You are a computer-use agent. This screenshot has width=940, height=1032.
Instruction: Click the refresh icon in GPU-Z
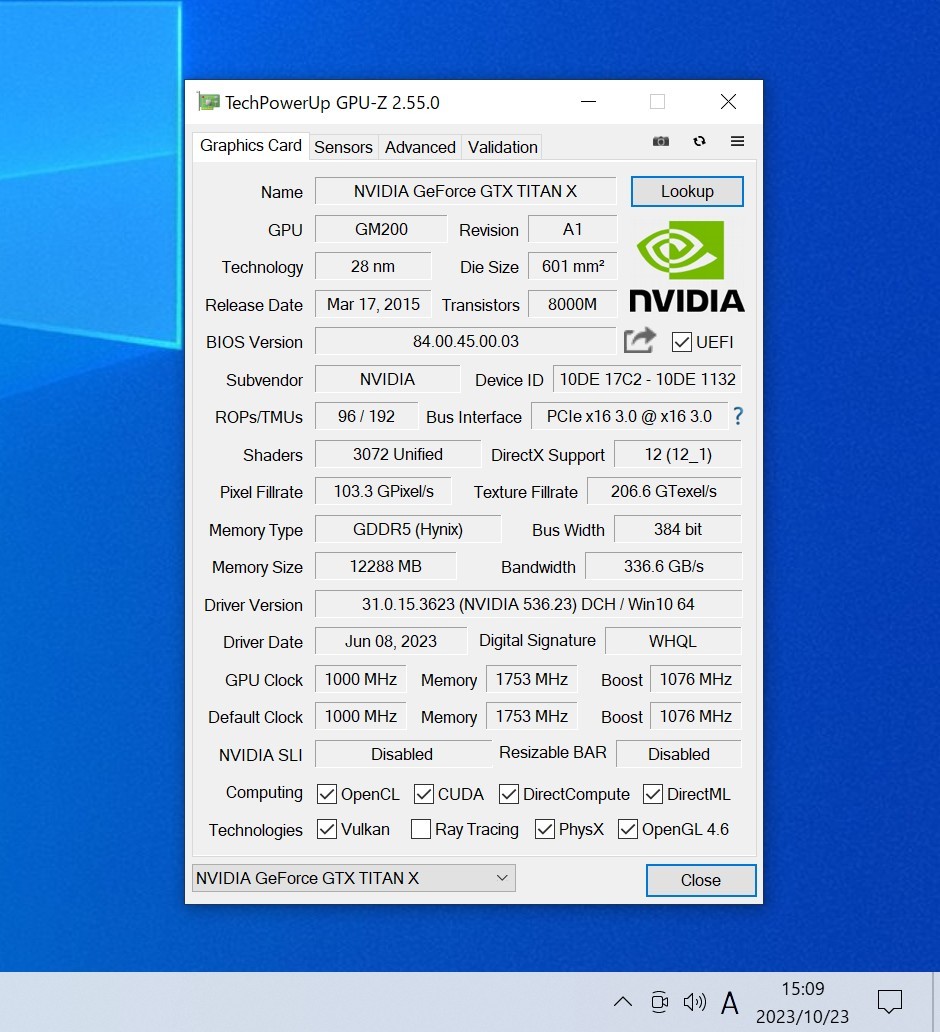point(699,141)
